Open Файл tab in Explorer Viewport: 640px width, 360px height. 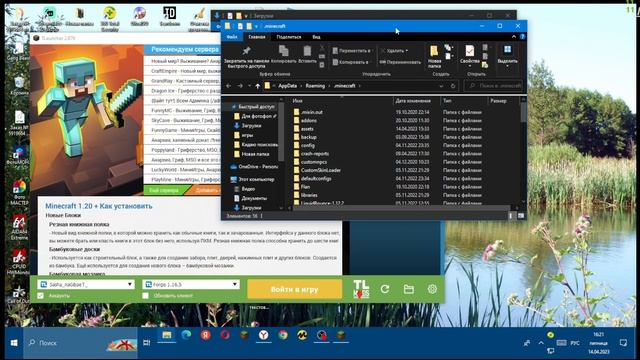click(232, 37)
